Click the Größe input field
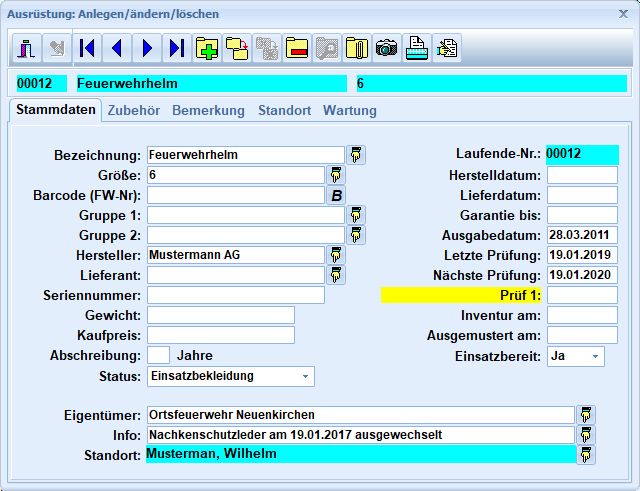This screenshot has height=491, width=640. [236, 175]
